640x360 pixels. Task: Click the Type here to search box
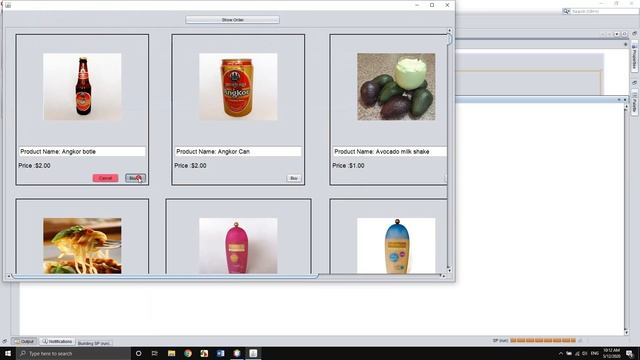(x=73, y=353)
